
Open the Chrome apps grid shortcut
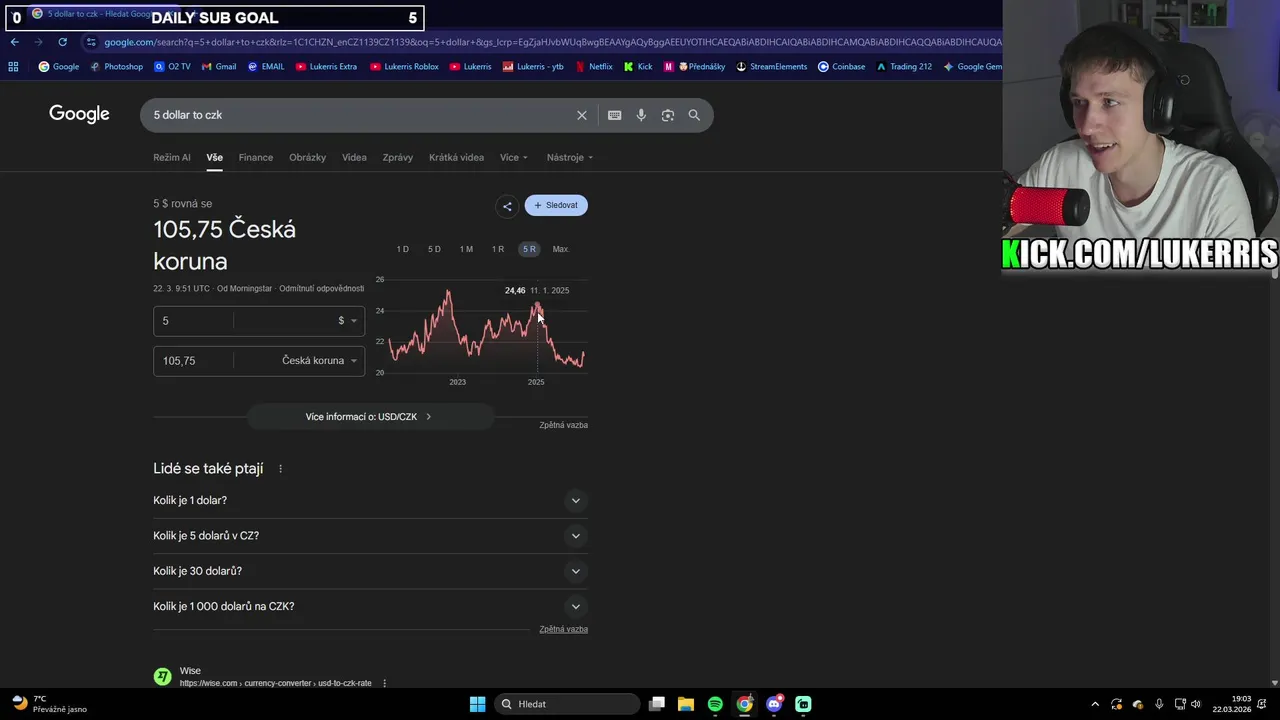pyautogui.click(x=13, y=67)
